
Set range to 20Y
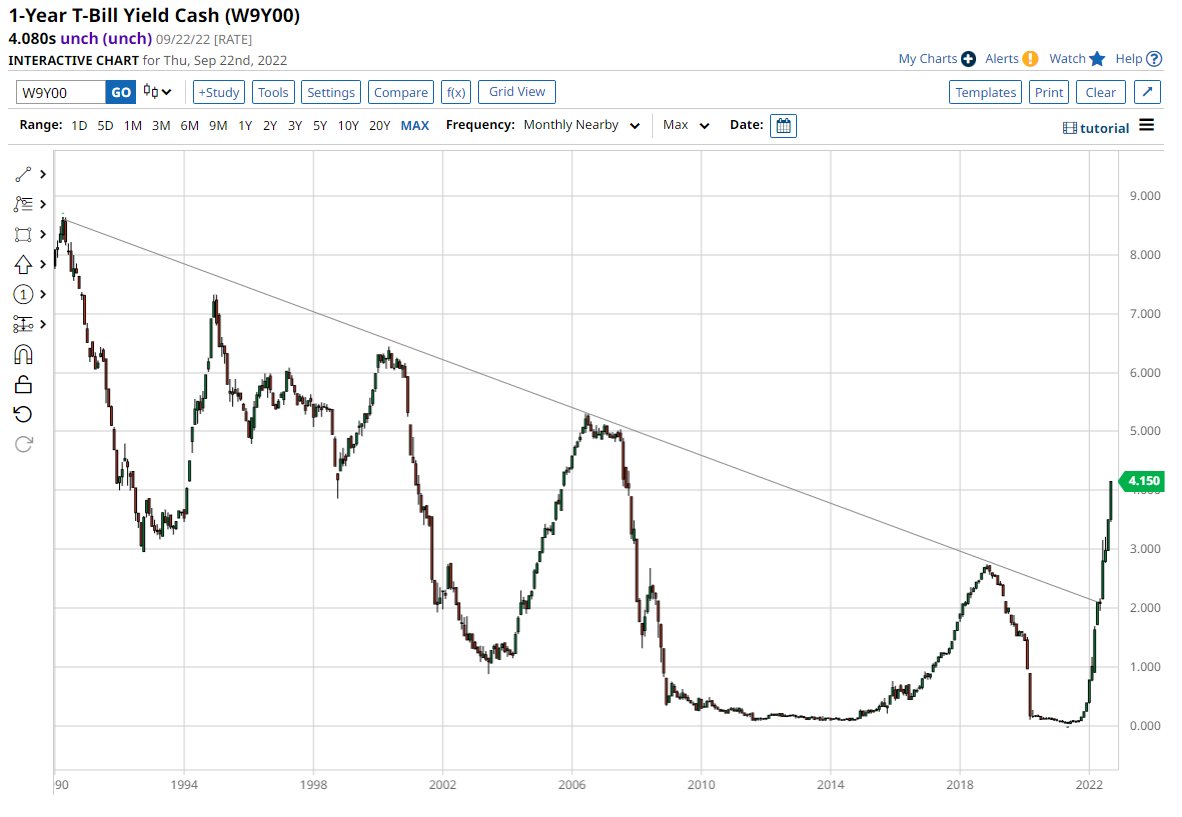pos(379,126)
